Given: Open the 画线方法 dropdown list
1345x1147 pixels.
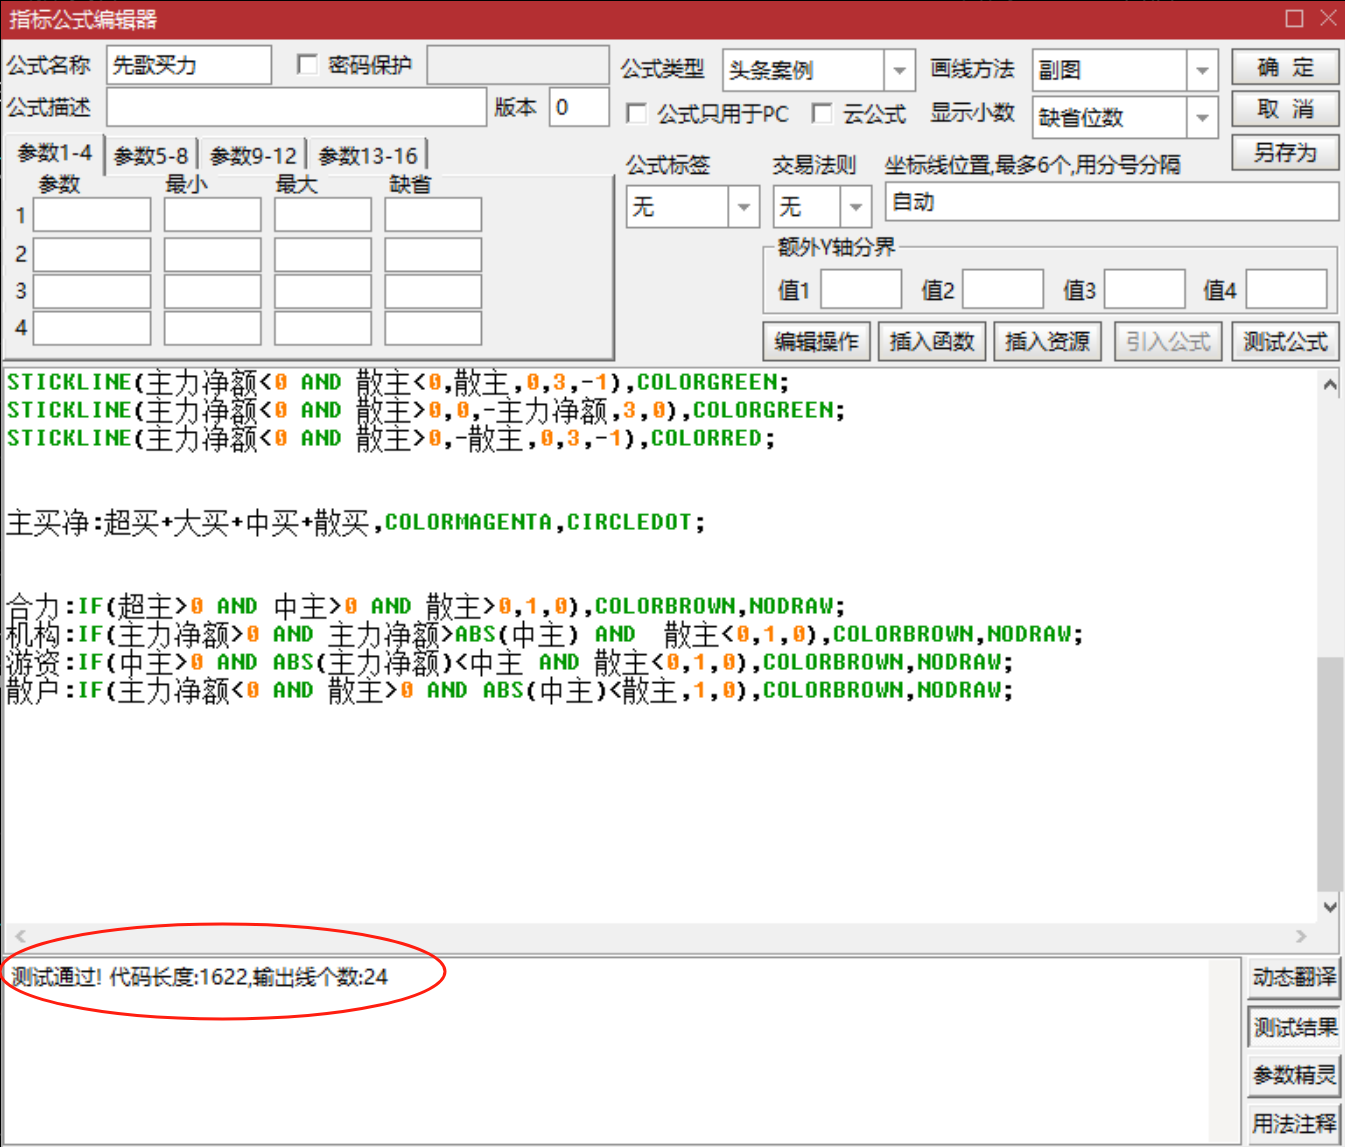Looking at the screenshot, I should pyautogui.click(x=1202, y=71).
